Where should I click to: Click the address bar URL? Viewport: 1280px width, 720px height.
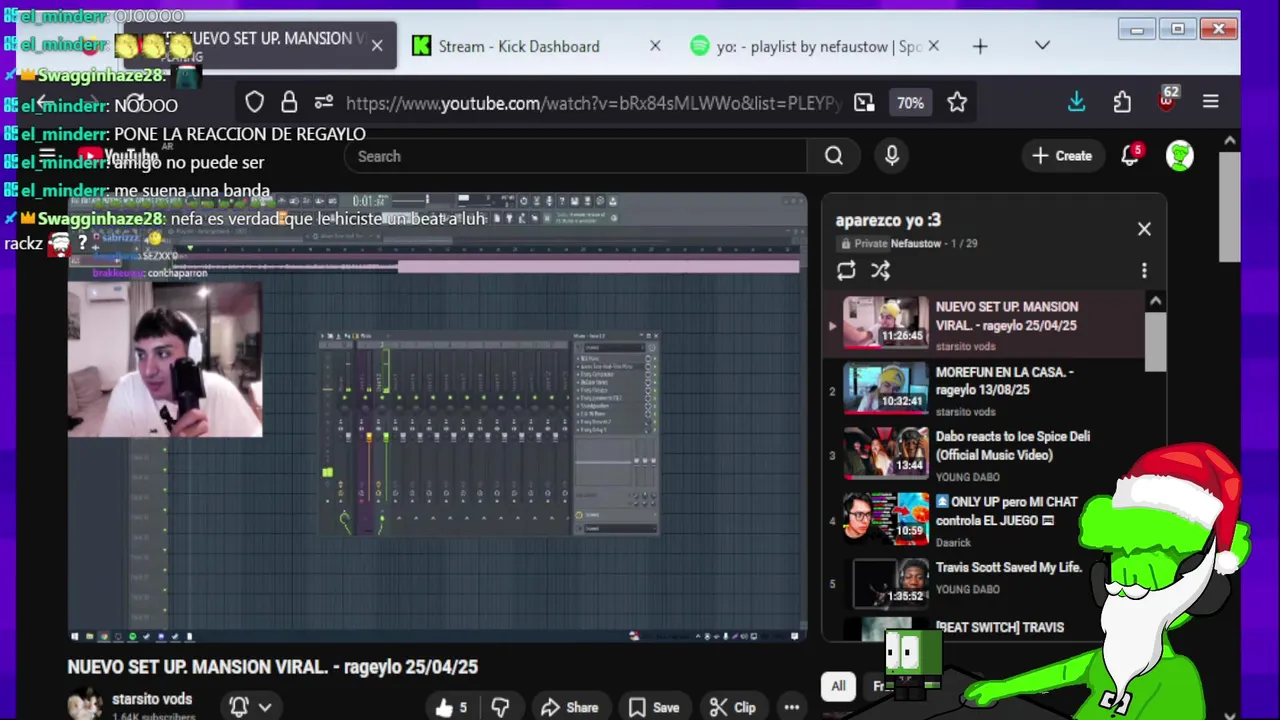point(594,103)
